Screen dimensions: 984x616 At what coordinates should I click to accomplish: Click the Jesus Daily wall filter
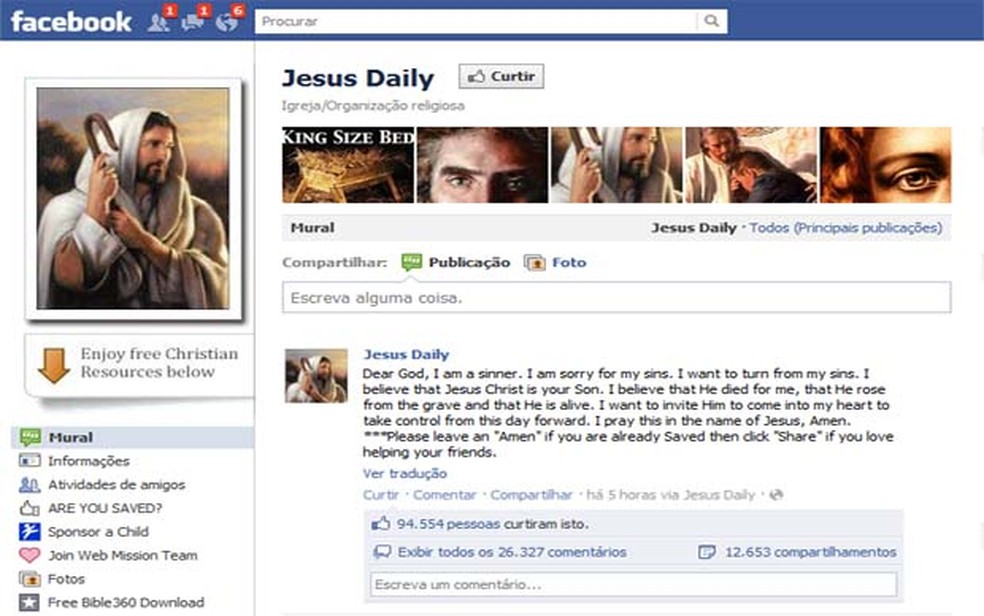pyautogui.click(x=693, y=228)
